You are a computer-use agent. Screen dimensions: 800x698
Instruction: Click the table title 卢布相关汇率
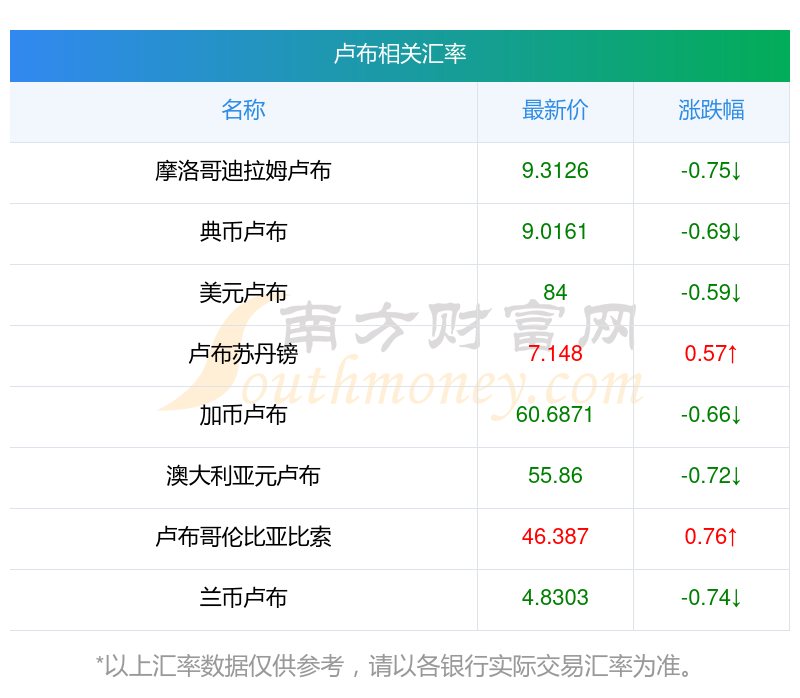point(400,54)
